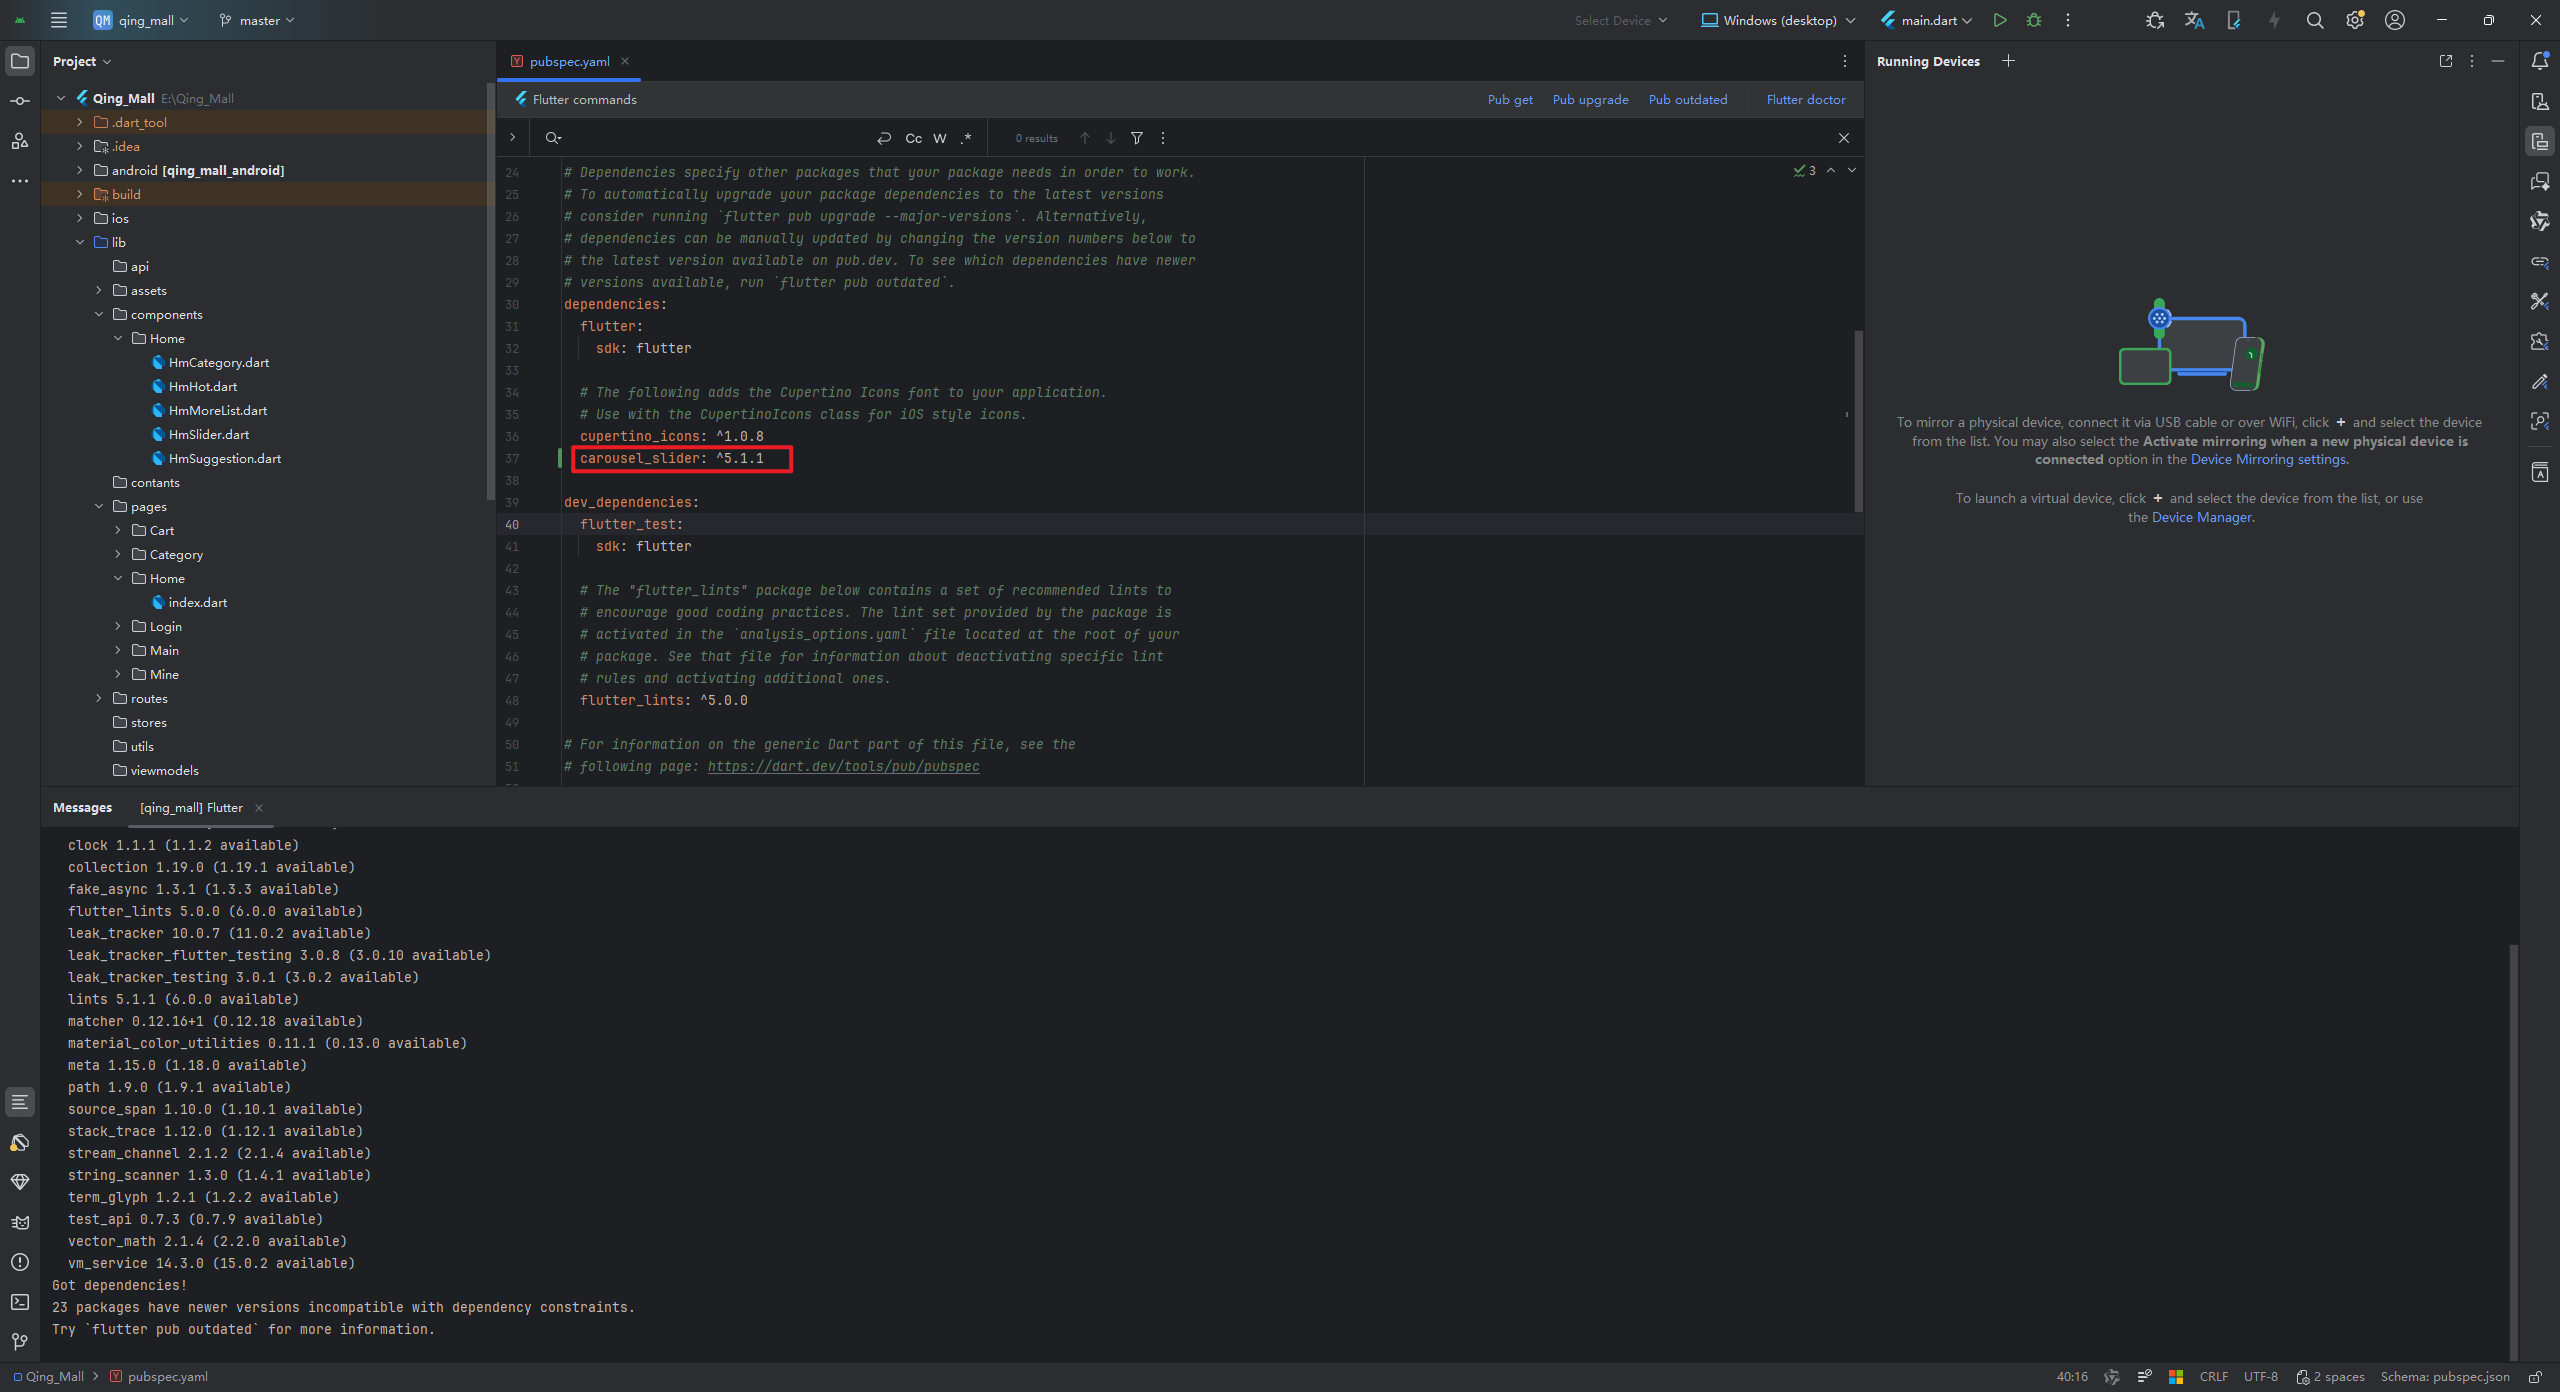Click the Debug bug icon

point(2034,20)
